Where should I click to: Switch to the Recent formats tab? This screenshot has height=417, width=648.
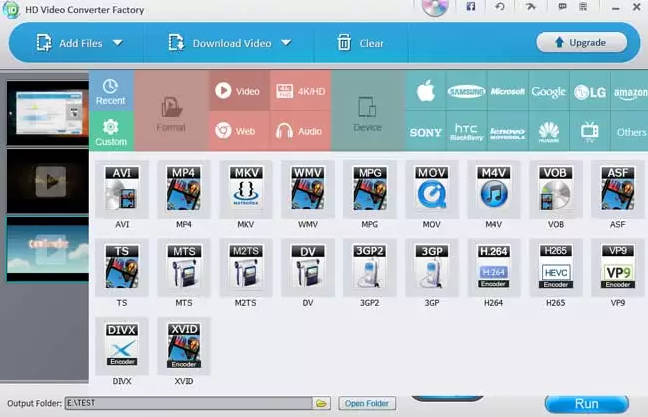tap(111, 91)
